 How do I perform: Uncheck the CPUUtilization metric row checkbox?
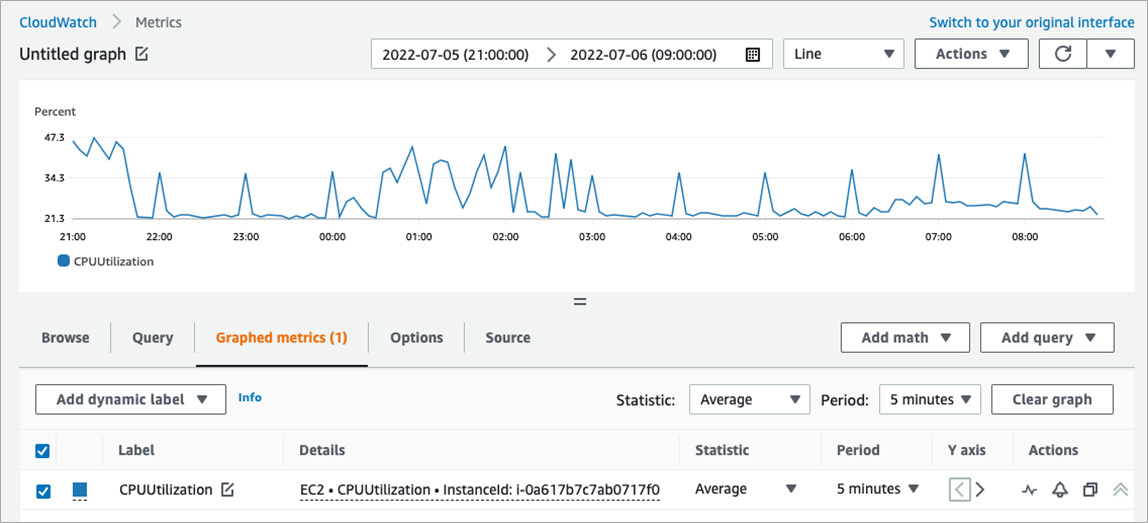point(43,490)
